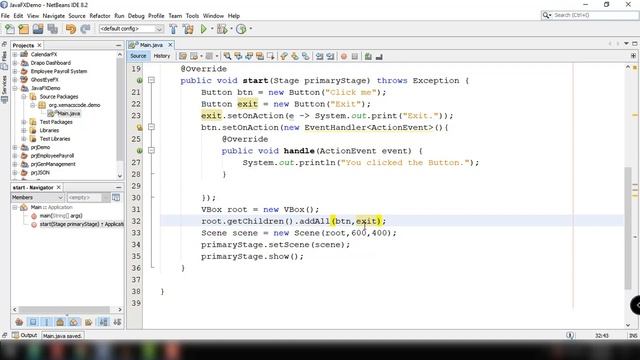Toggle Fully Qualified Names in Navigator

89,322
